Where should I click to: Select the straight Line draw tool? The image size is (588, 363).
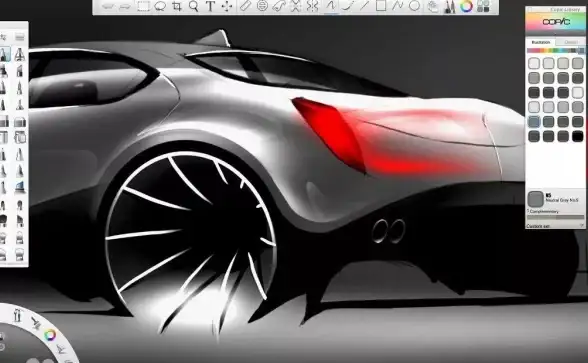pyautogui.click(x=364, y=6)
